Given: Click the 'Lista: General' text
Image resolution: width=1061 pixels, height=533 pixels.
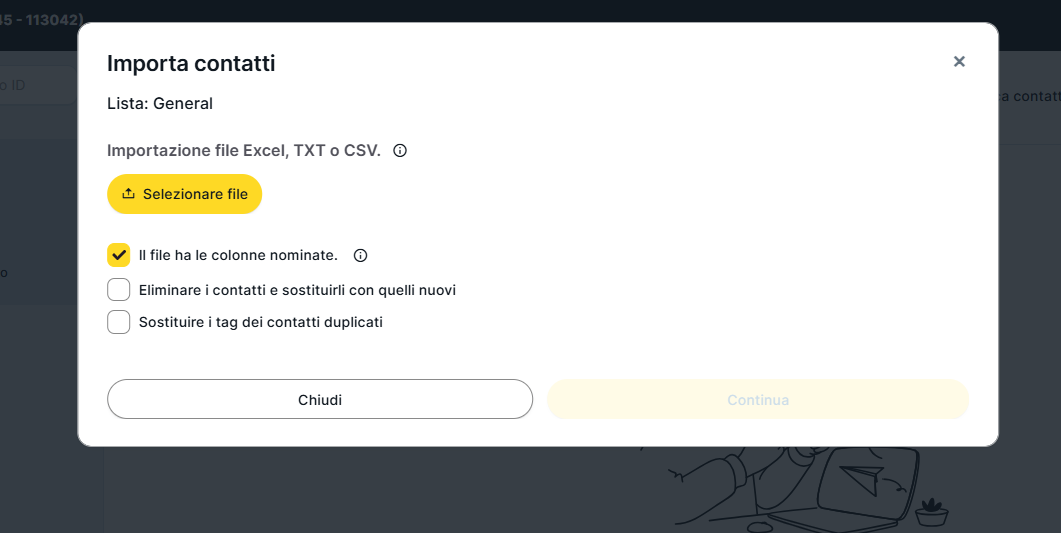Looking at the screenshot, I should 160,103.
